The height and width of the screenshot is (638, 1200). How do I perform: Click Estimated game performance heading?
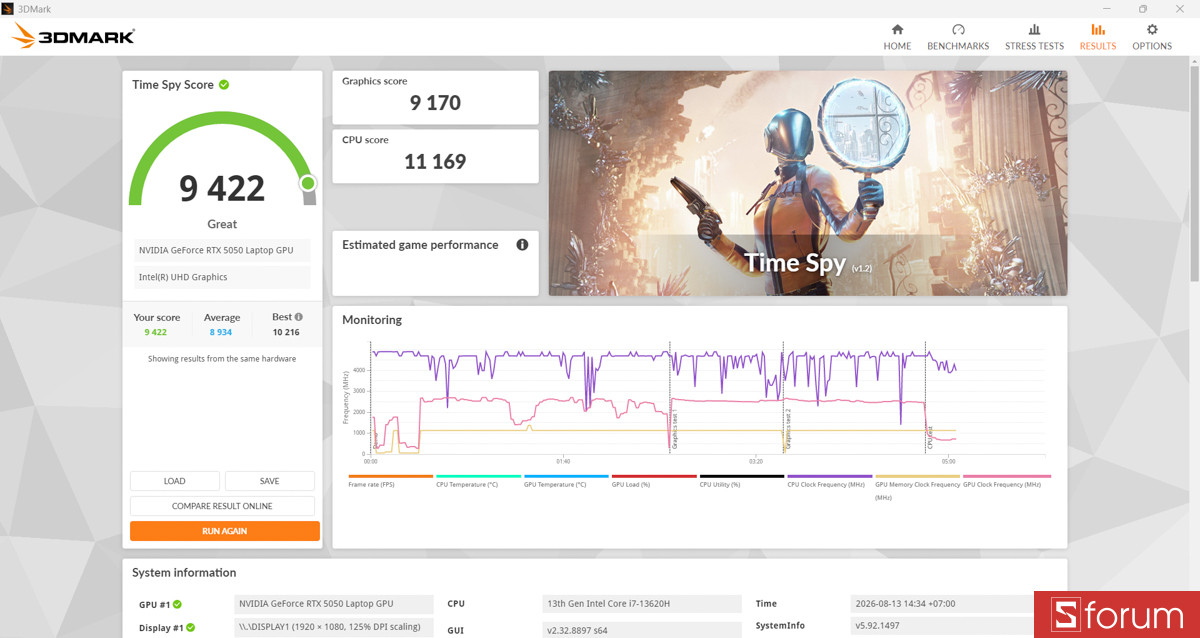[x=420, y=245]
